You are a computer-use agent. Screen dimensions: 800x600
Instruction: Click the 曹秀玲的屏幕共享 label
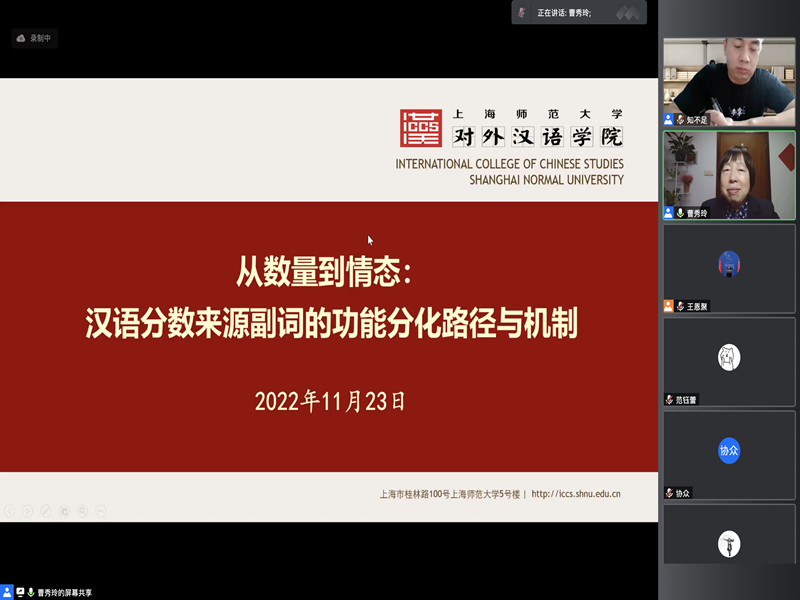point(65,592)
